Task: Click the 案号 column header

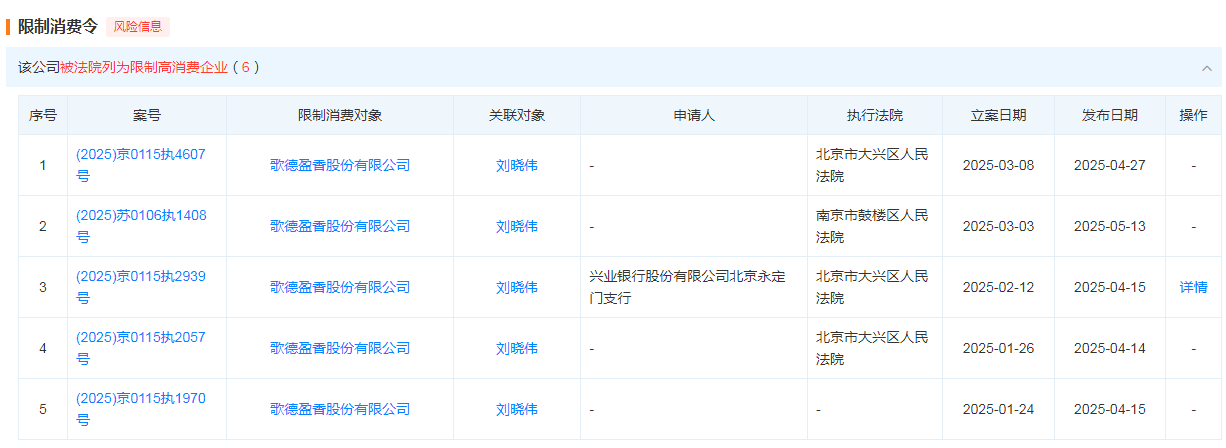Action: click(x=147, y=115)
